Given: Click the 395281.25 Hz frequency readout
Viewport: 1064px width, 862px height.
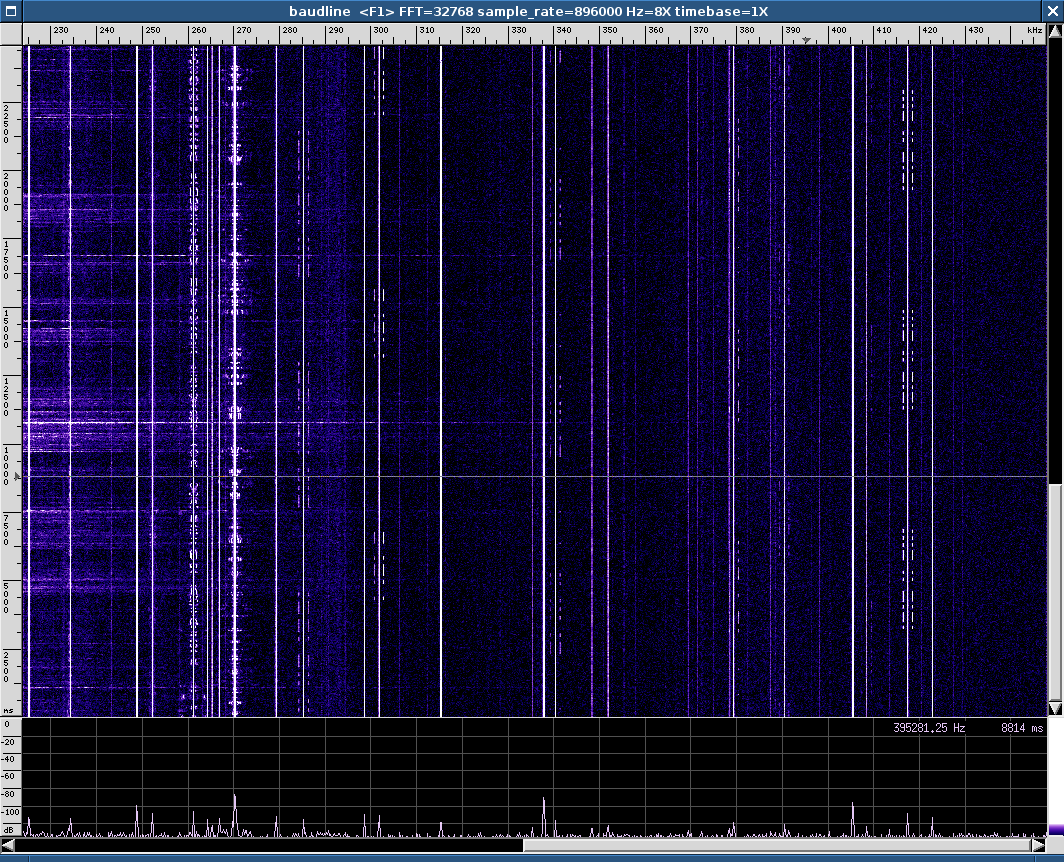Looking at the screenshot, I should [x=929, y=728].
